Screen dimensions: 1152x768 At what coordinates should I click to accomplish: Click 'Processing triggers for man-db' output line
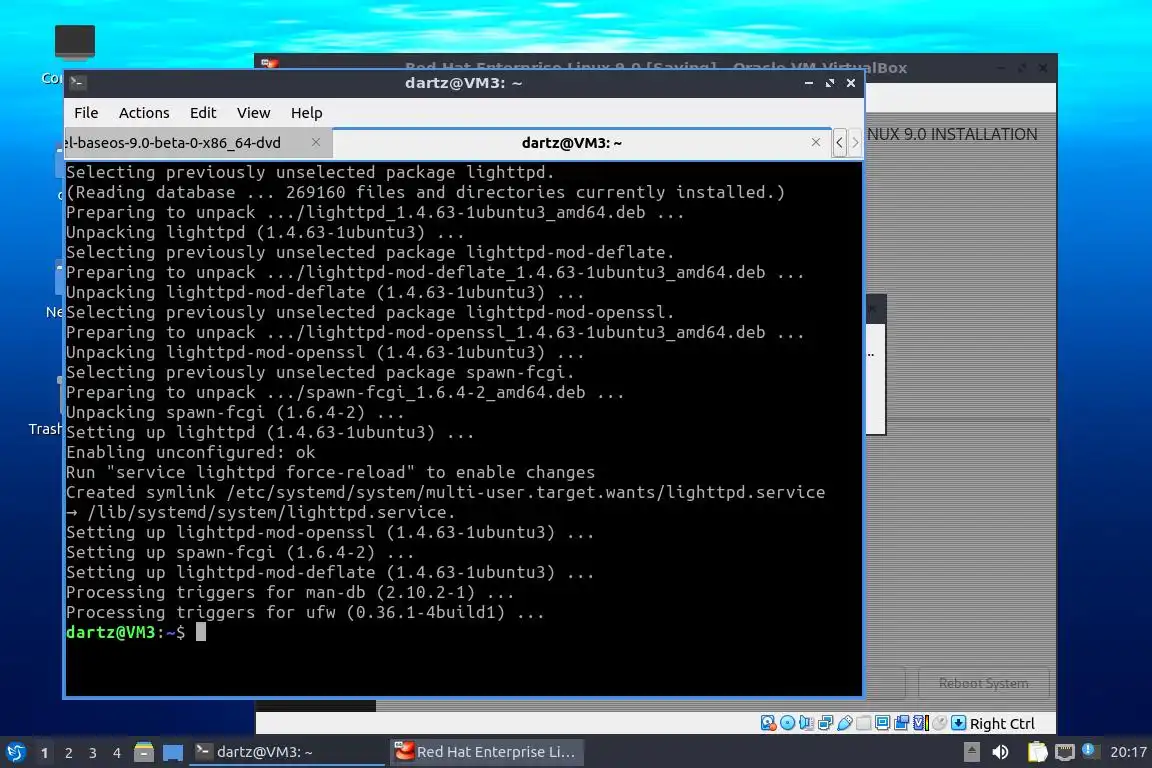pos(289,592)
